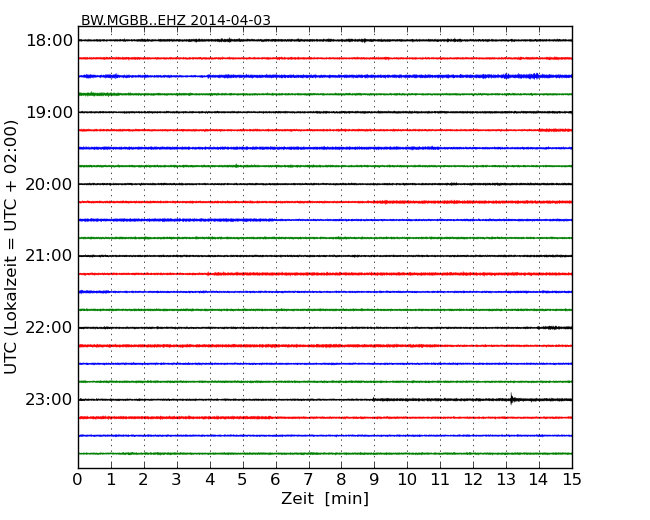
Task: Click the 0 minute tick label
Action: (78, 479)
